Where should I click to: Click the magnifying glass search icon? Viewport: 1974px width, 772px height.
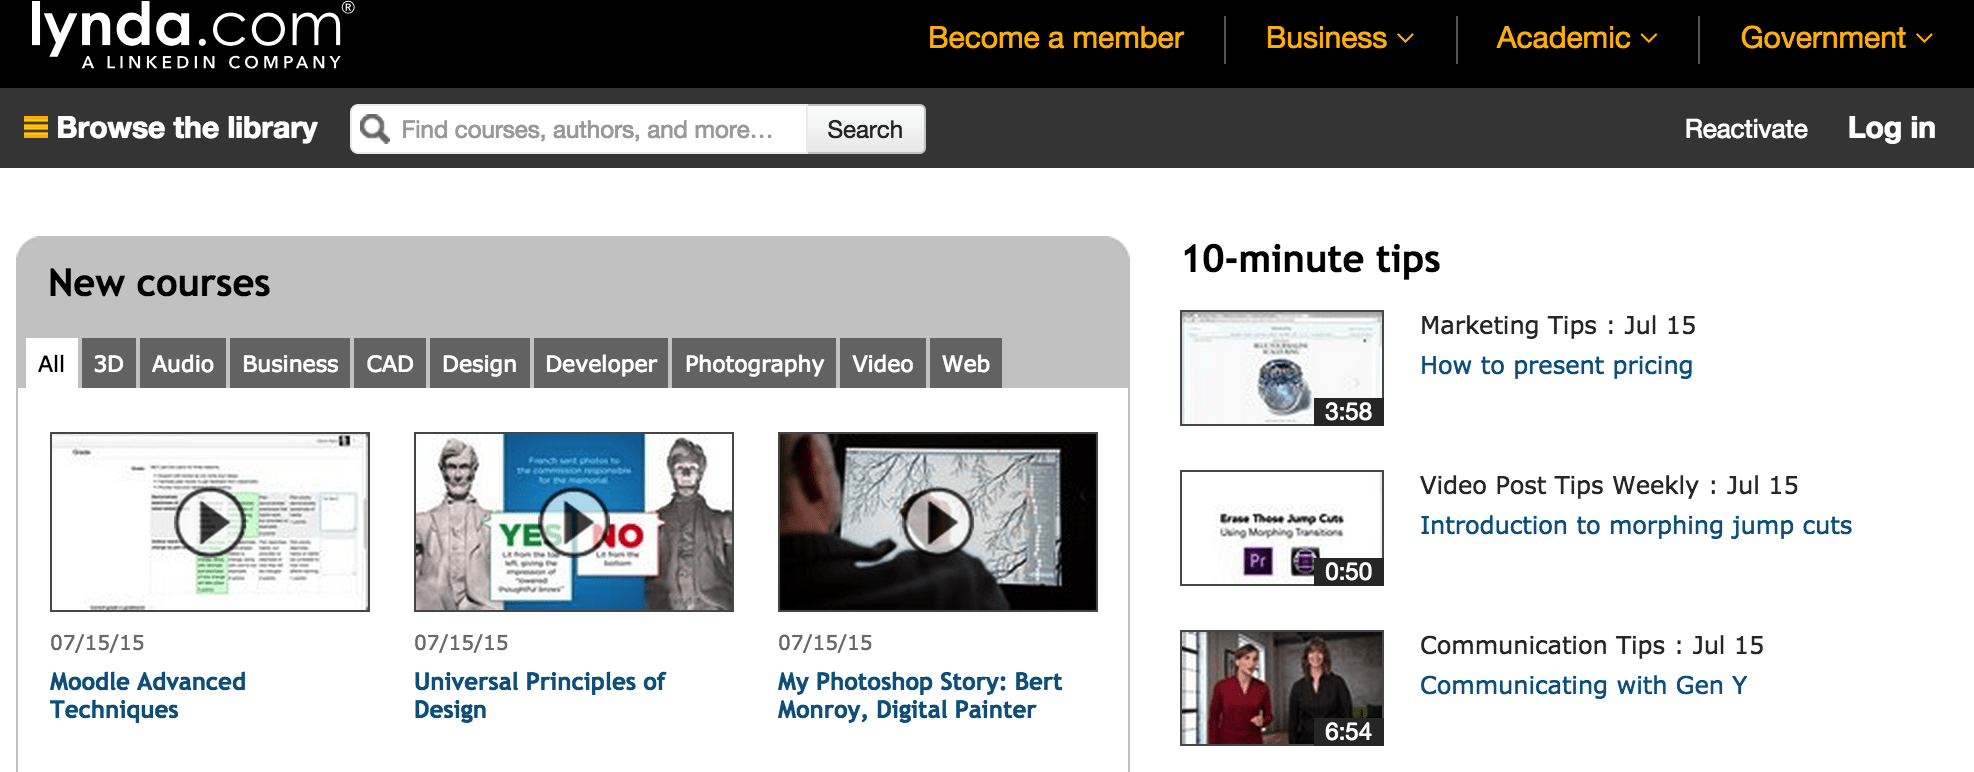coord(375,129)
